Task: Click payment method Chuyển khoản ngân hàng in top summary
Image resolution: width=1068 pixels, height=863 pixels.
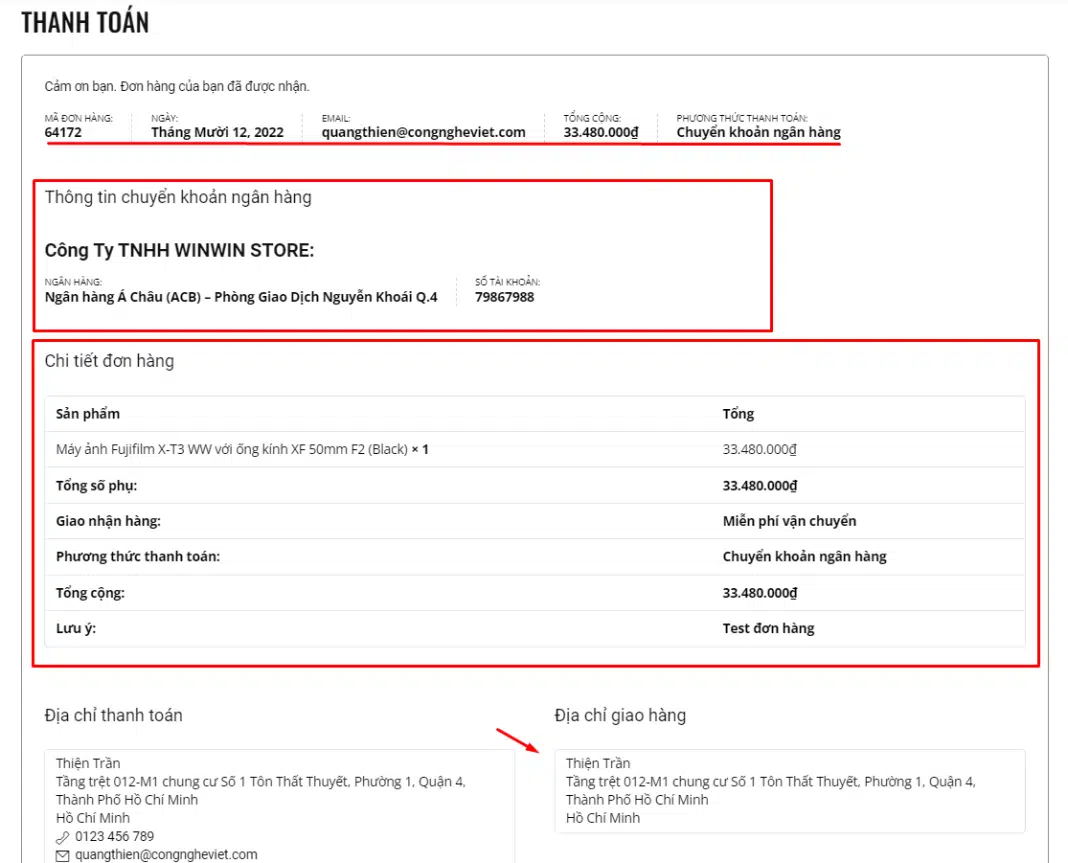Action: coord(759,132)
